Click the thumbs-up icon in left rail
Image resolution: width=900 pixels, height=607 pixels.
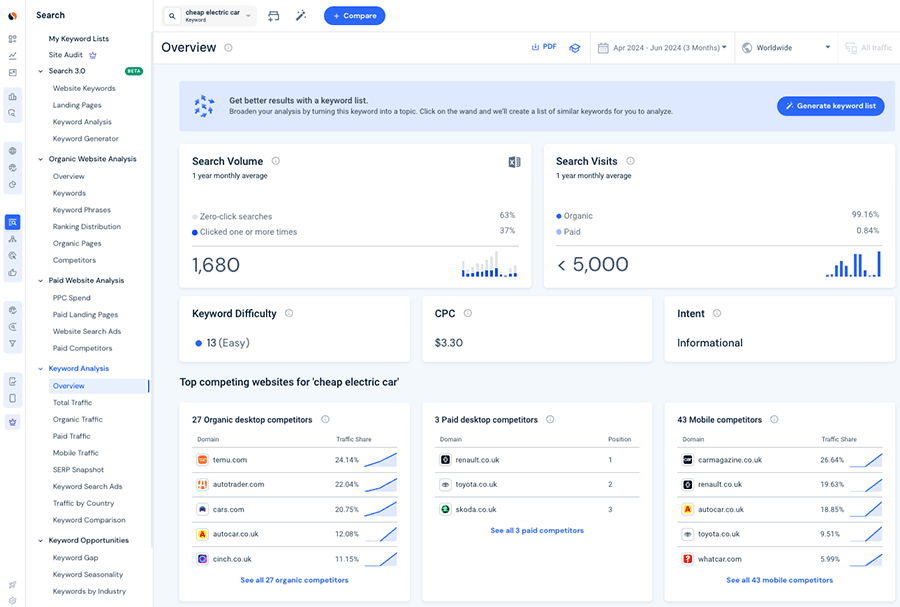tap(13, 273)
